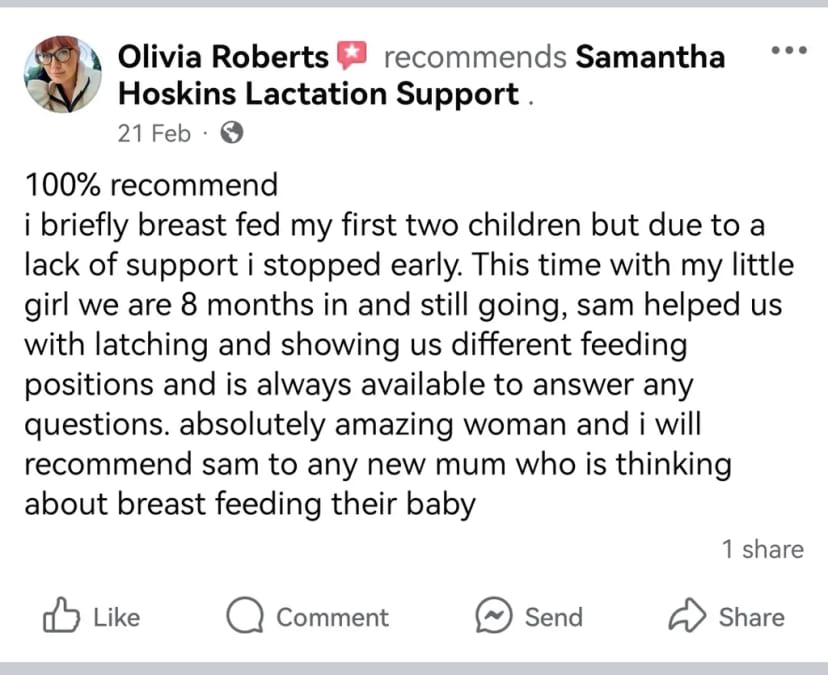Open the three-dot post options menu
The width and height of the screenshot is (828, 675).
tap(789, 51)
